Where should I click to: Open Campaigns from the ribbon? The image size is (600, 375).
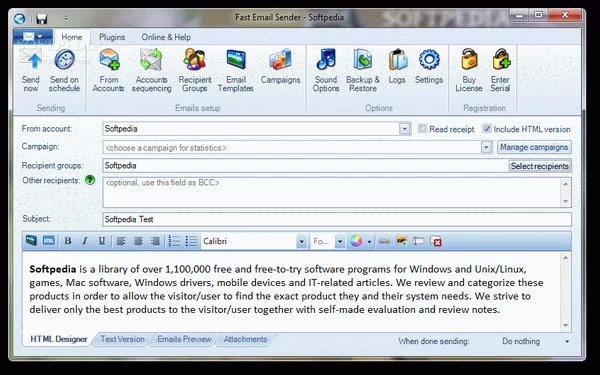(x=280, y=66)
